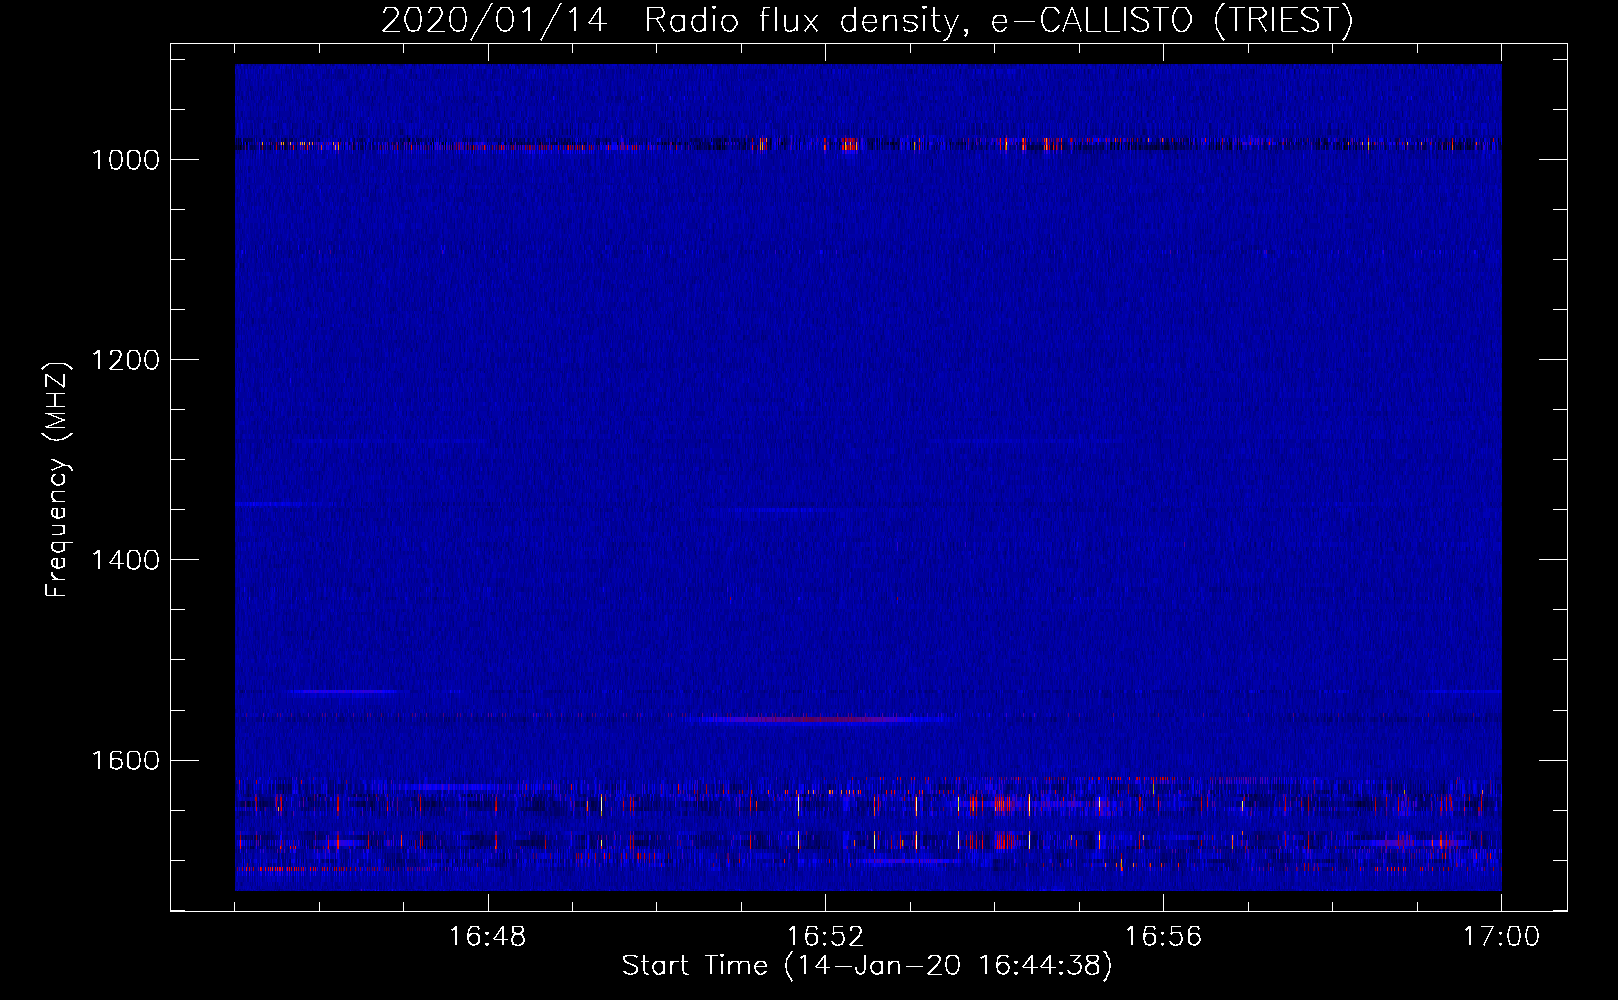This screenshot has width=1618, height=1000.
Task: Click the blue streak near 1530 MHz around 16:46
Action: pos(343,691)
